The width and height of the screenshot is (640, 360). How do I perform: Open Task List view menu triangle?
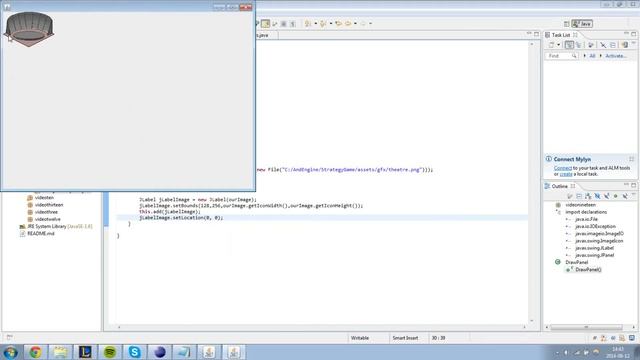coord(633,44)
